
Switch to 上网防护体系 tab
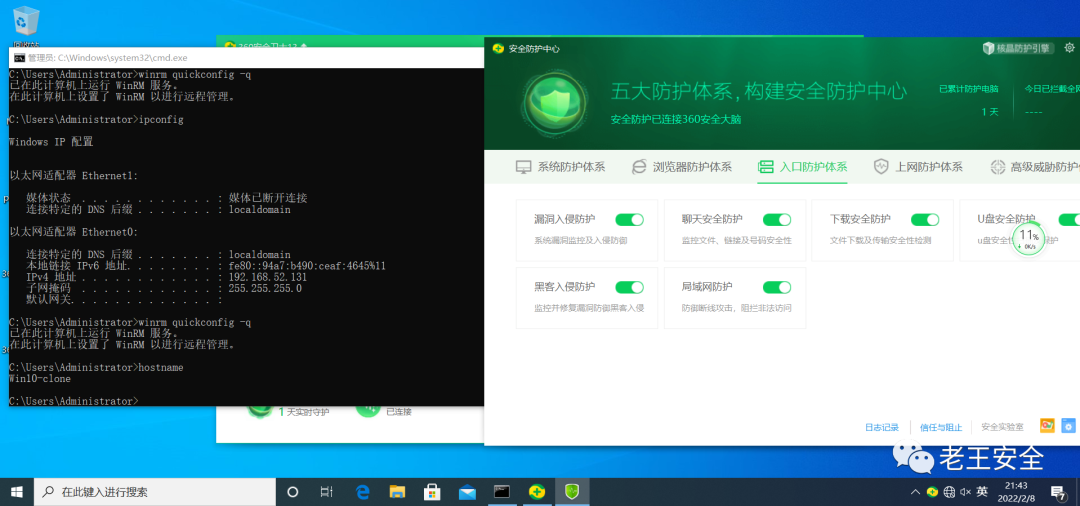(x=917, y=167)
